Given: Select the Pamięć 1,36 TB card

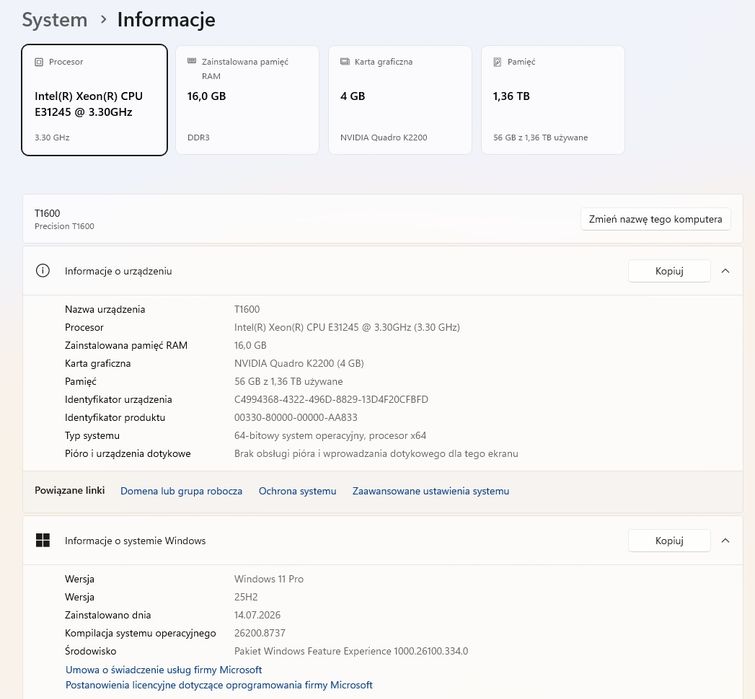Looking at the screenshot, I should 553,100.
